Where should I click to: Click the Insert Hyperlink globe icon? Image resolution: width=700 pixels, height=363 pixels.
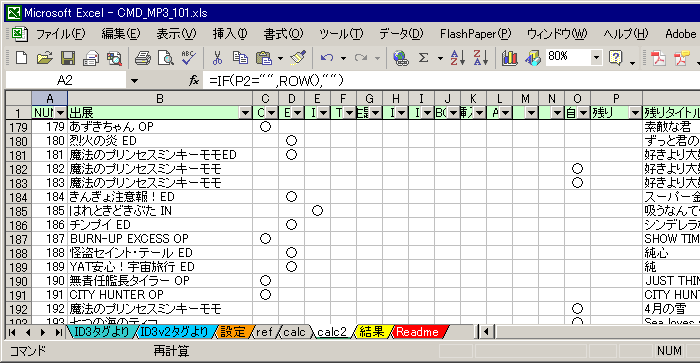[400, 58]
